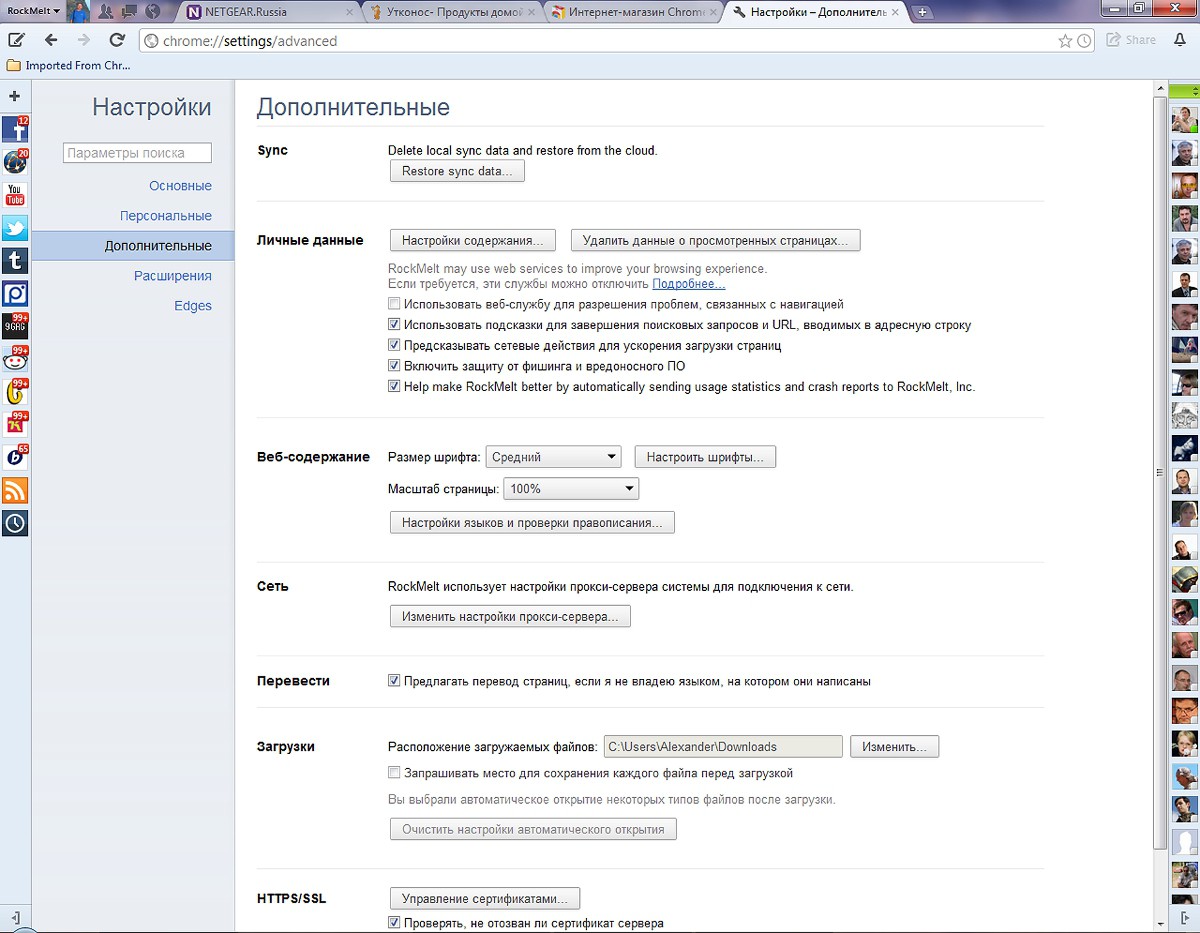Focus the Параметры поиска search field
Screen dimensions: 1200x933
(137, 153)
